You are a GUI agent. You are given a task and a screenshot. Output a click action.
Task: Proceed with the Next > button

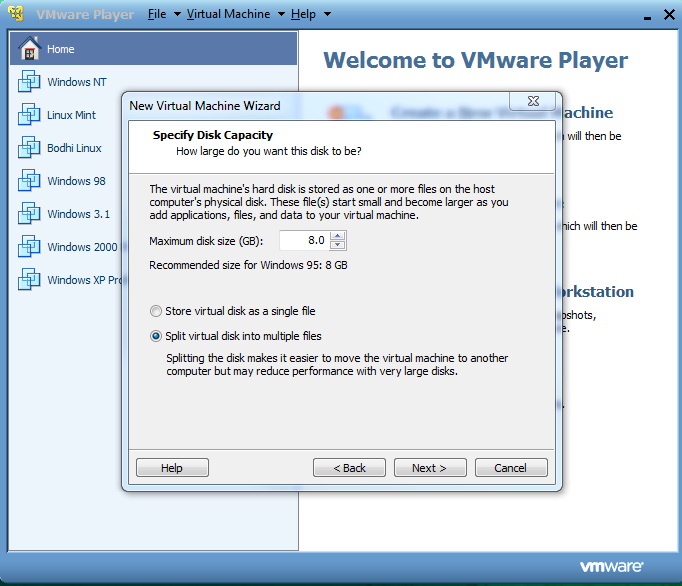430,468
